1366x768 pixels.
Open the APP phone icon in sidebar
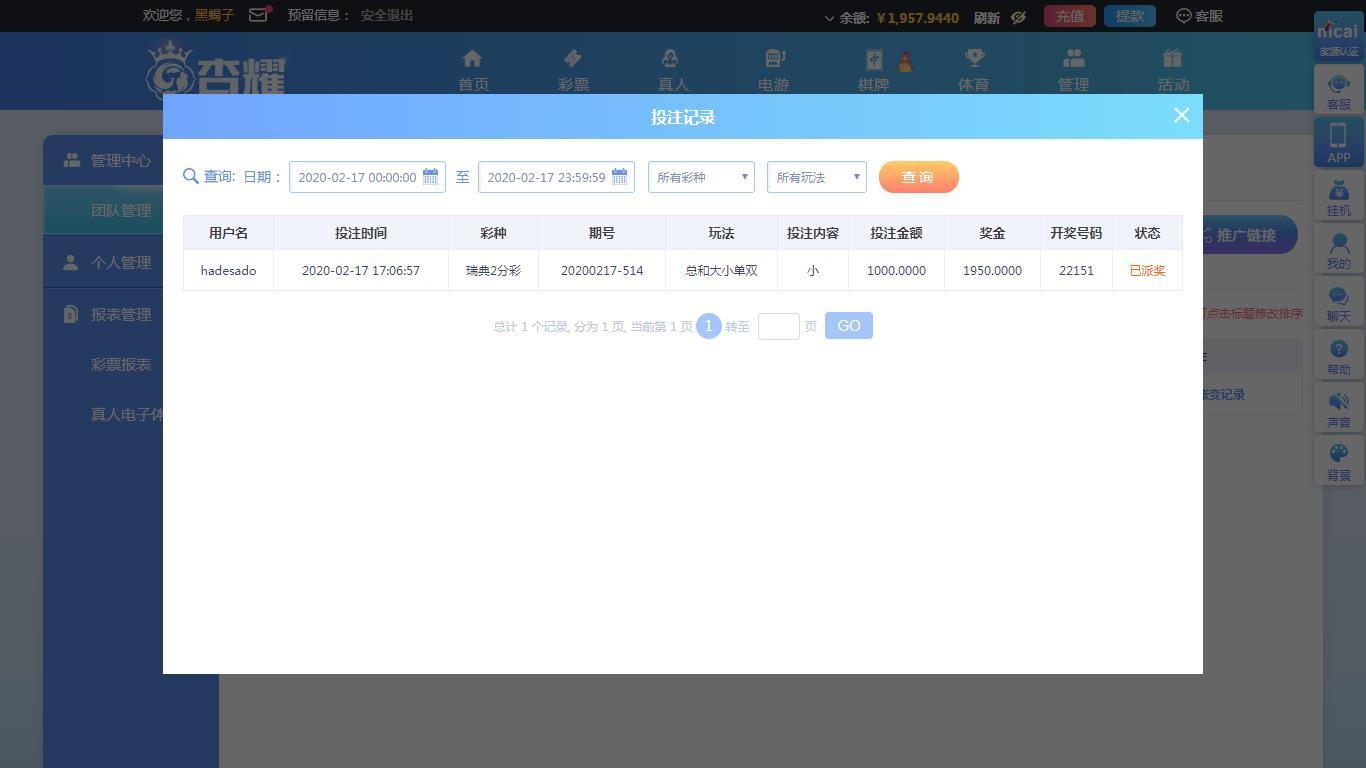click(1339, 135)
